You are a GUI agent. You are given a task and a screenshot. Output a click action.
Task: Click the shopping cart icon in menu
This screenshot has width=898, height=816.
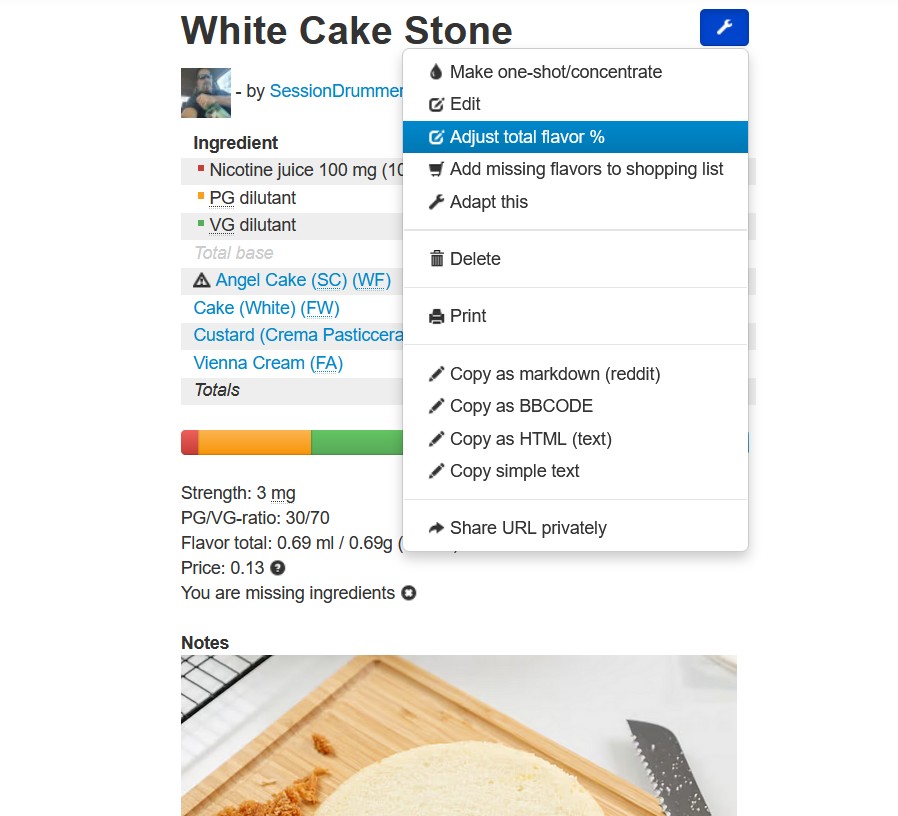436,169
